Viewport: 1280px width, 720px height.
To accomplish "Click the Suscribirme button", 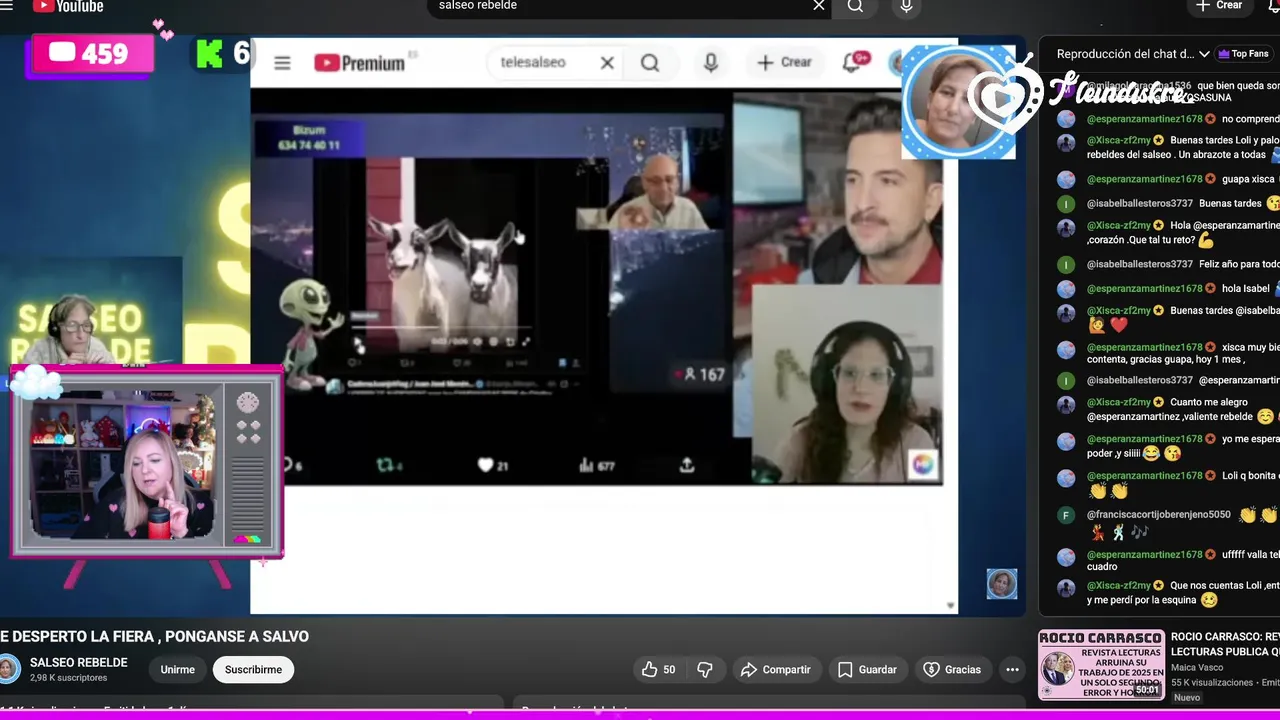I will click(253, 670).
